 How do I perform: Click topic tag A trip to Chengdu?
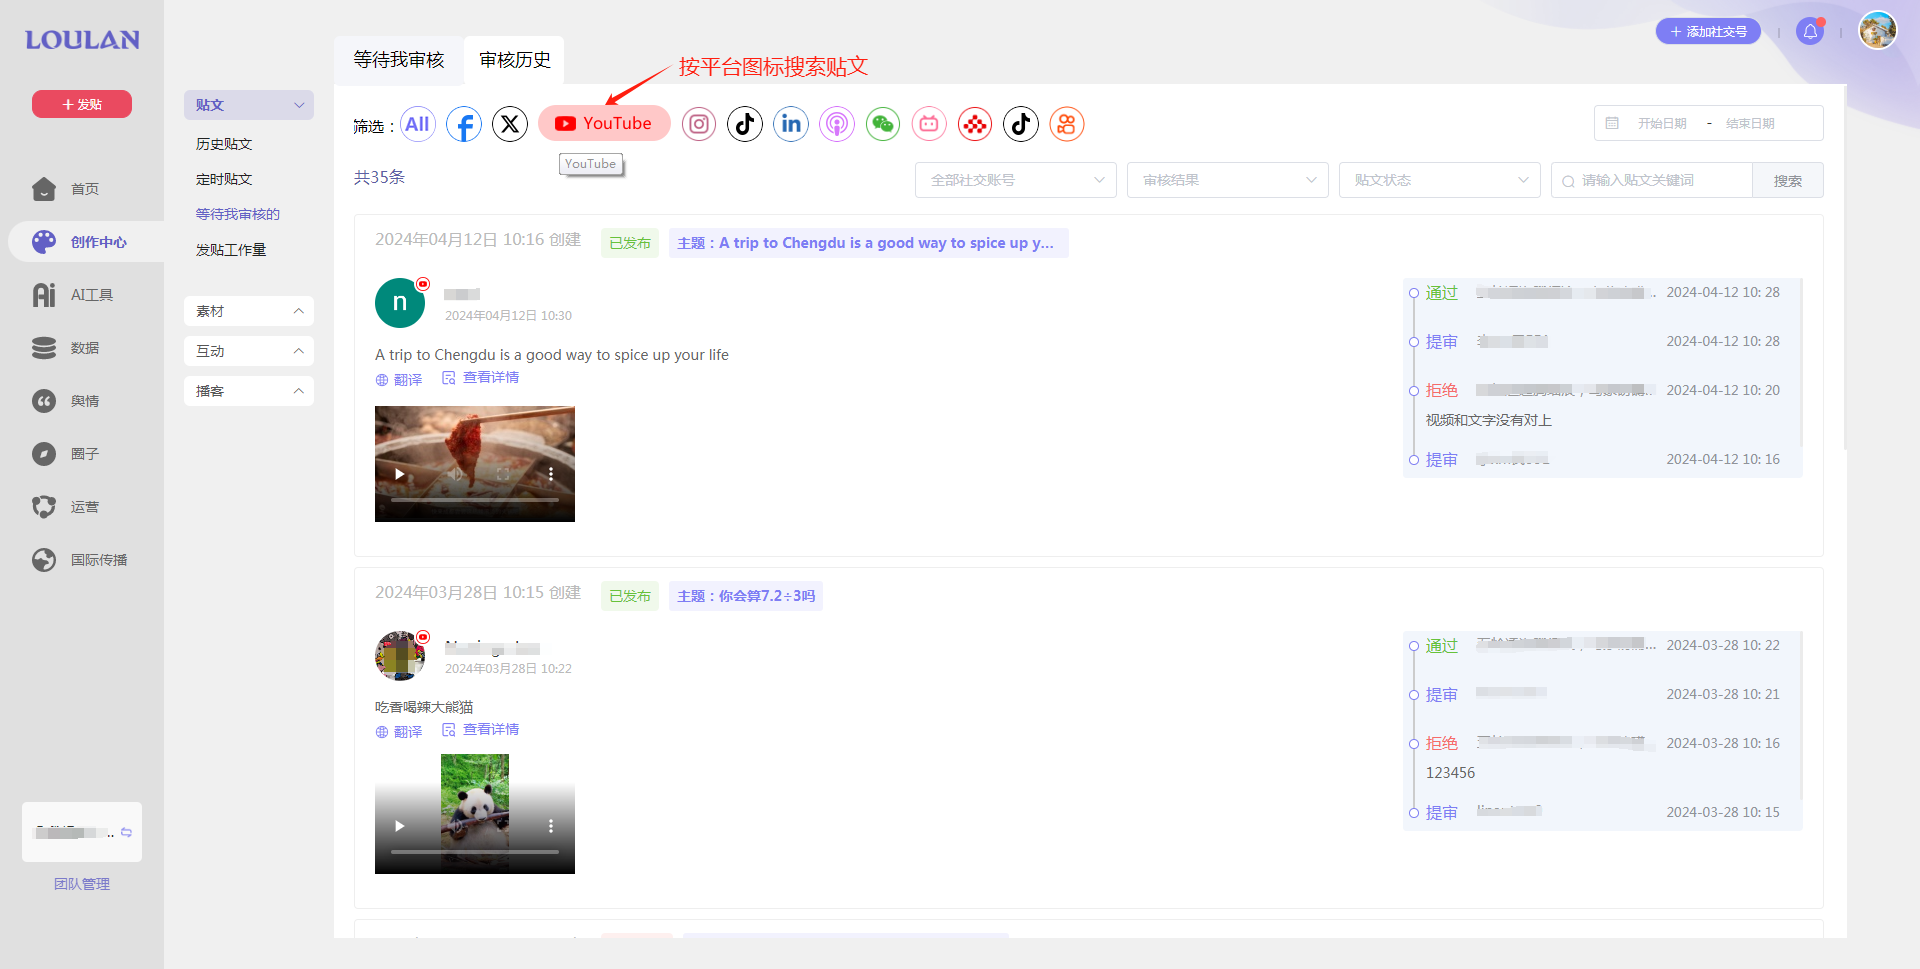coord(868,243)
